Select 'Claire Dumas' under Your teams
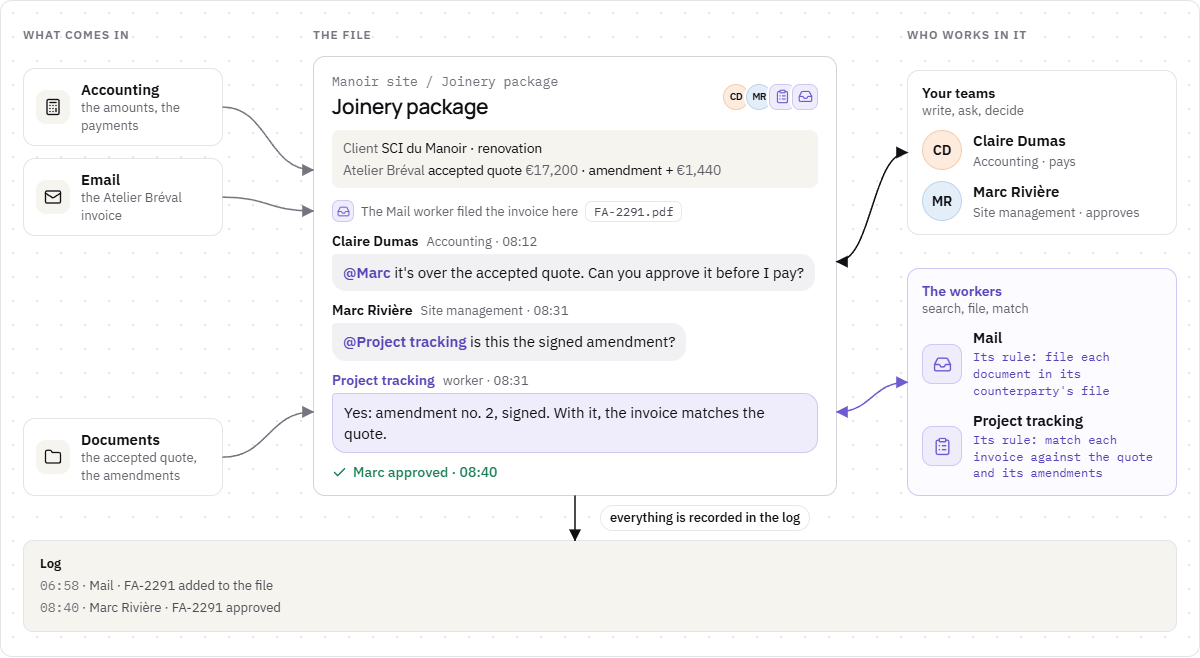The width and height of the screenshot is (1200, 658). (x=1019, y=141)
